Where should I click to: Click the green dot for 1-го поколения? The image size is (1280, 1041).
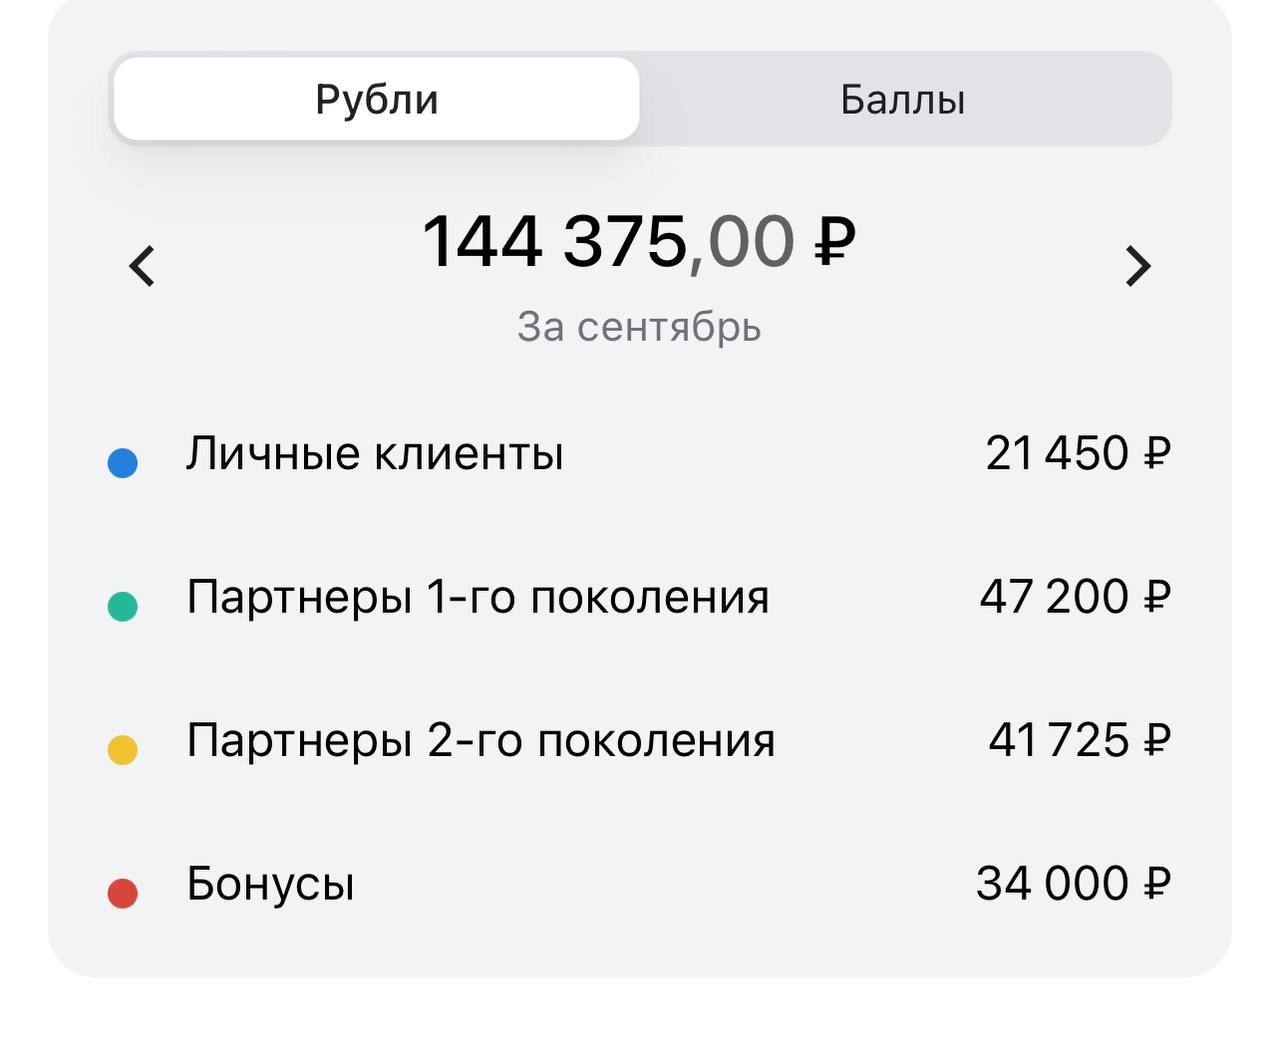pos(122,606)
